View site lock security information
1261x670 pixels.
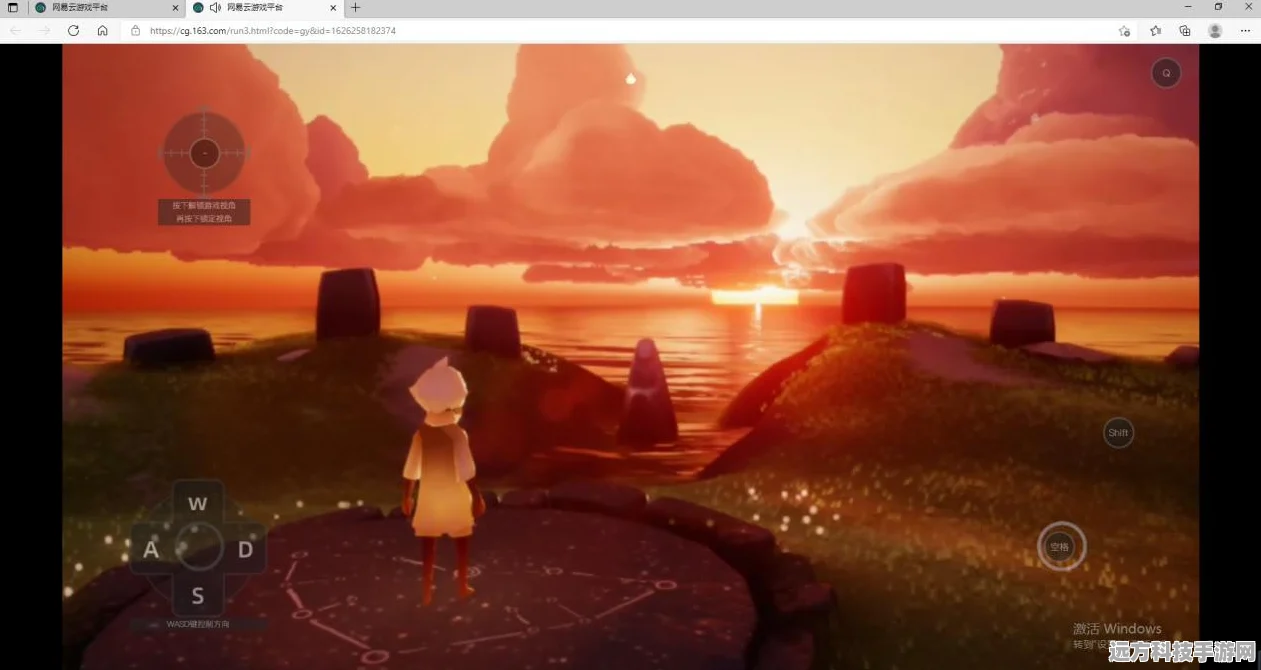click(136, 31)
